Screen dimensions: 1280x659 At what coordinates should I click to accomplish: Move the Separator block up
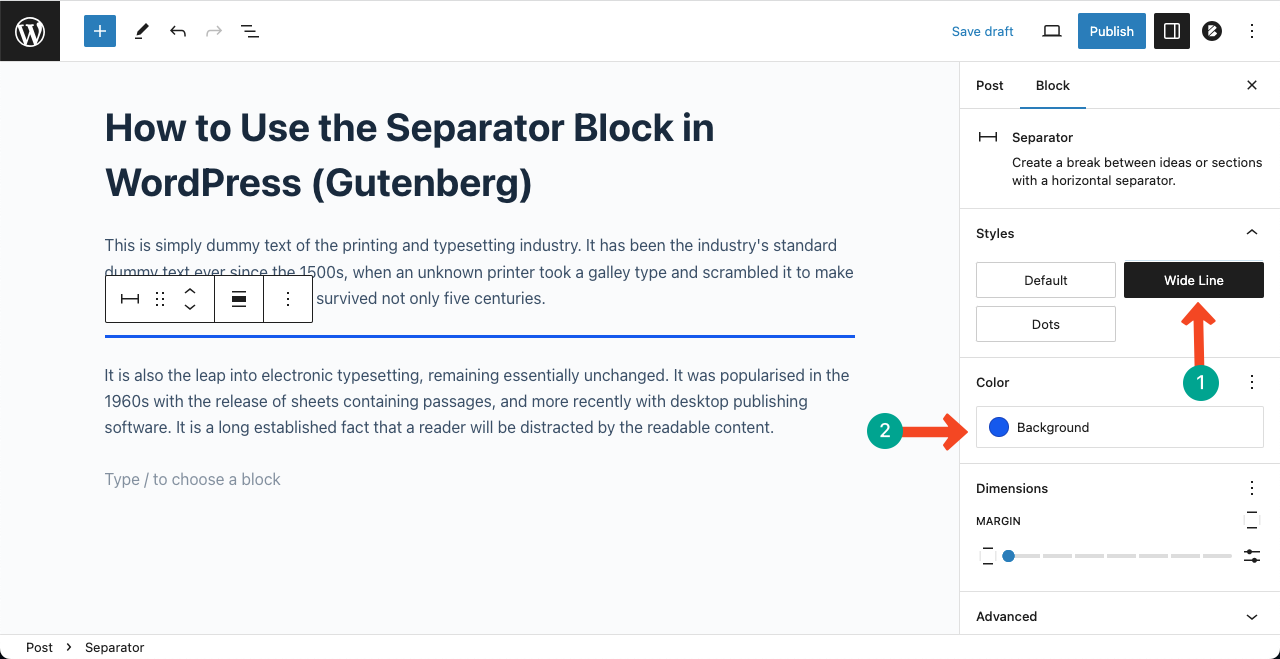tap(190, 290)
